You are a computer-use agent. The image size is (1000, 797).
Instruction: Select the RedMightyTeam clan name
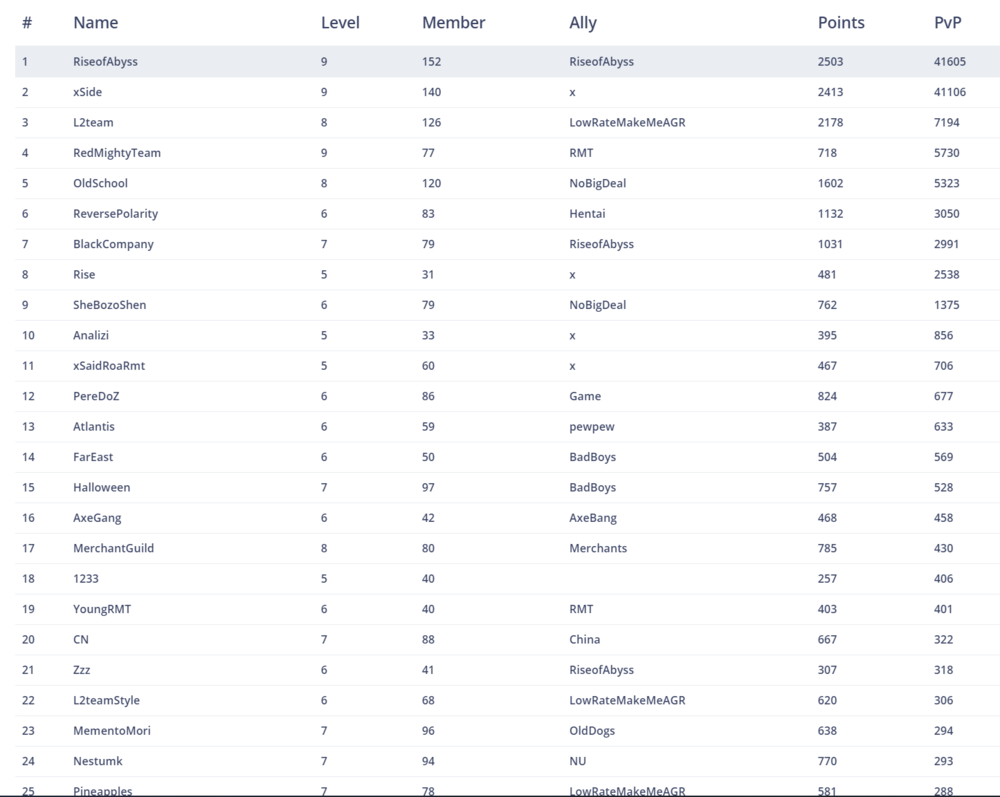click(x=116, y=153)
